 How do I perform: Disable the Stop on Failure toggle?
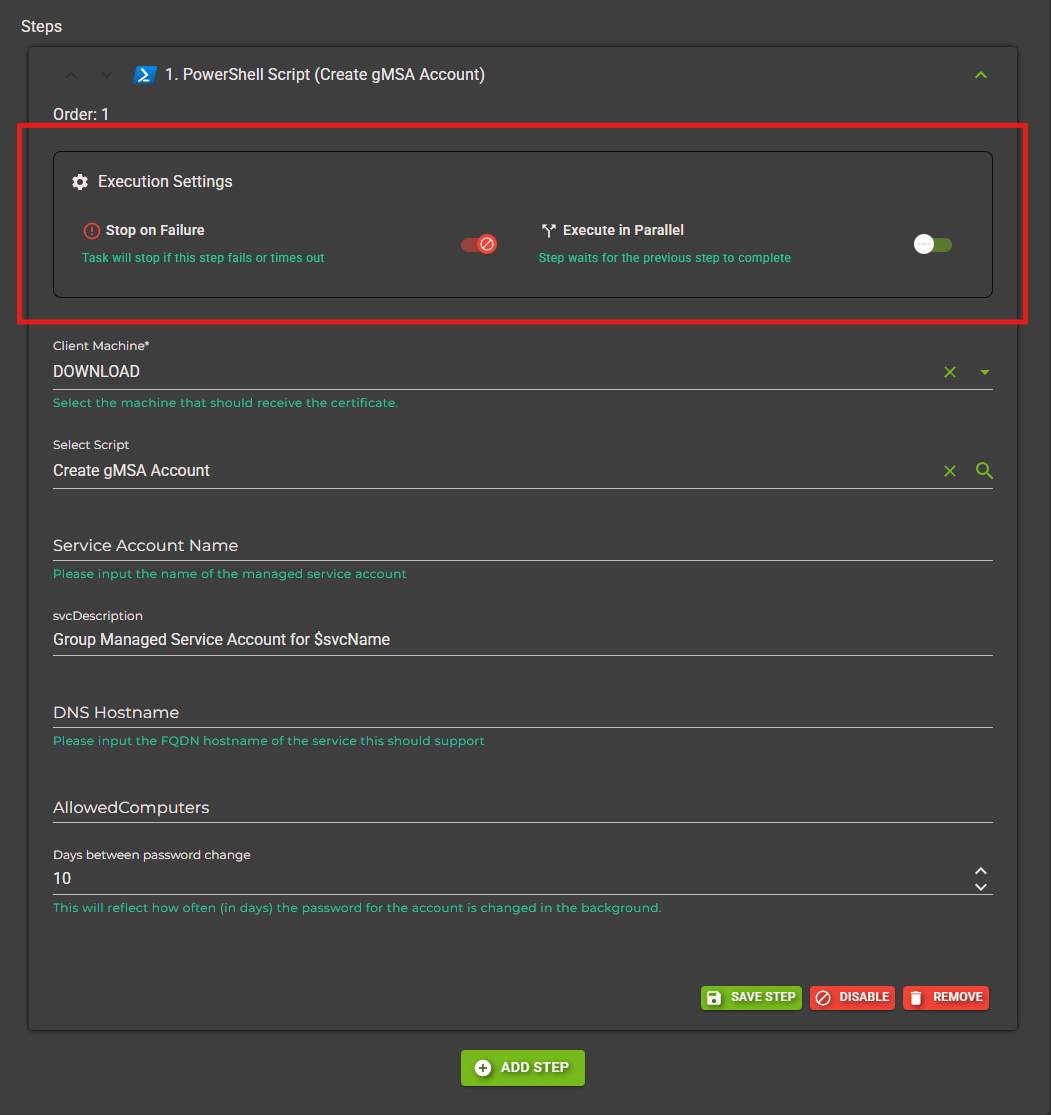point(478,243)
